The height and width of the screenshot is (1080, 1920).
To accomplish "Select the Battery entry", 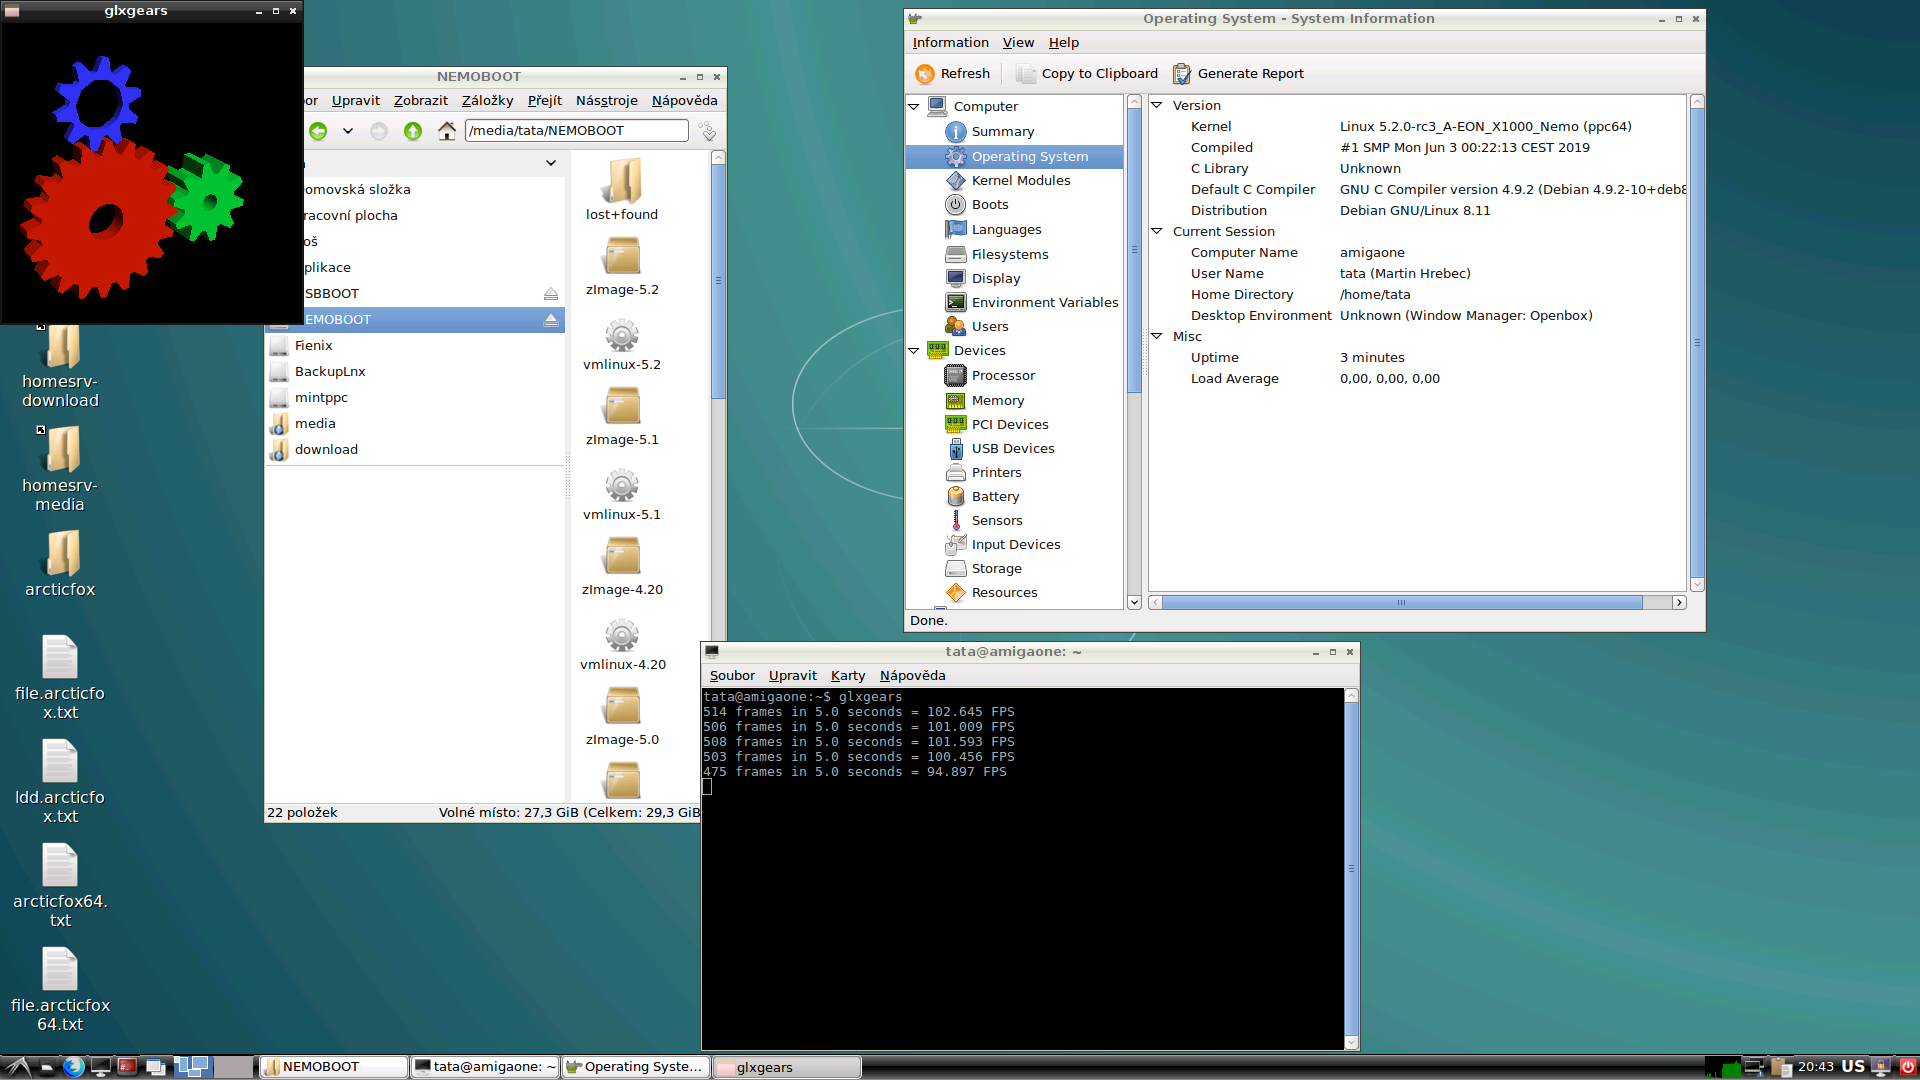I will 995,496.
